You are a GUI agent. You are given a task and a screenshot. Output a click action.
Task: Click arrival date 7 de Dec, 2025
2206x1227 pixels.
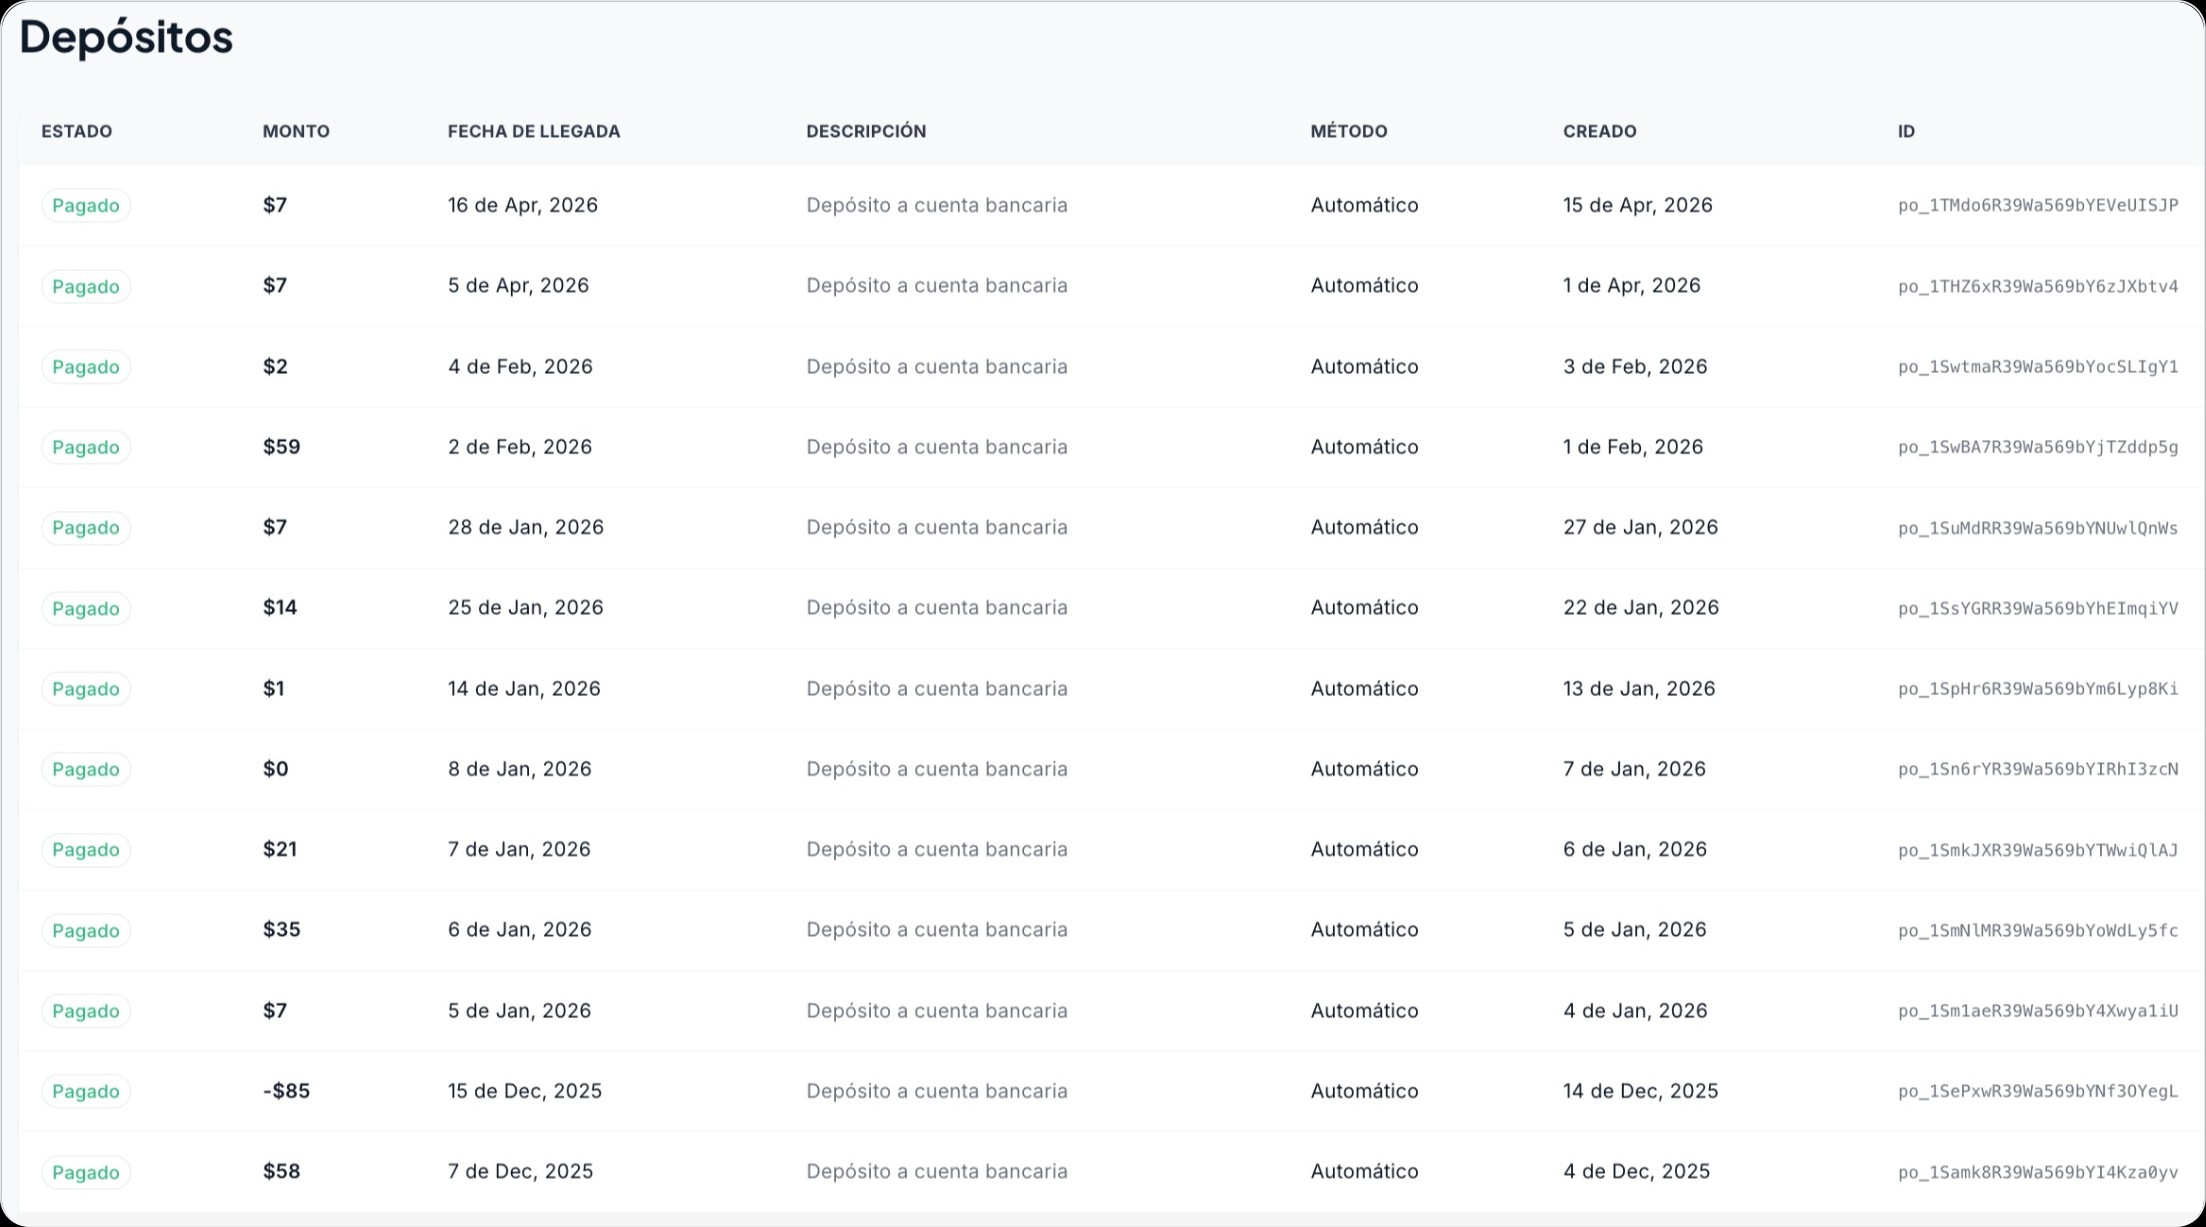click(520, 1171)
